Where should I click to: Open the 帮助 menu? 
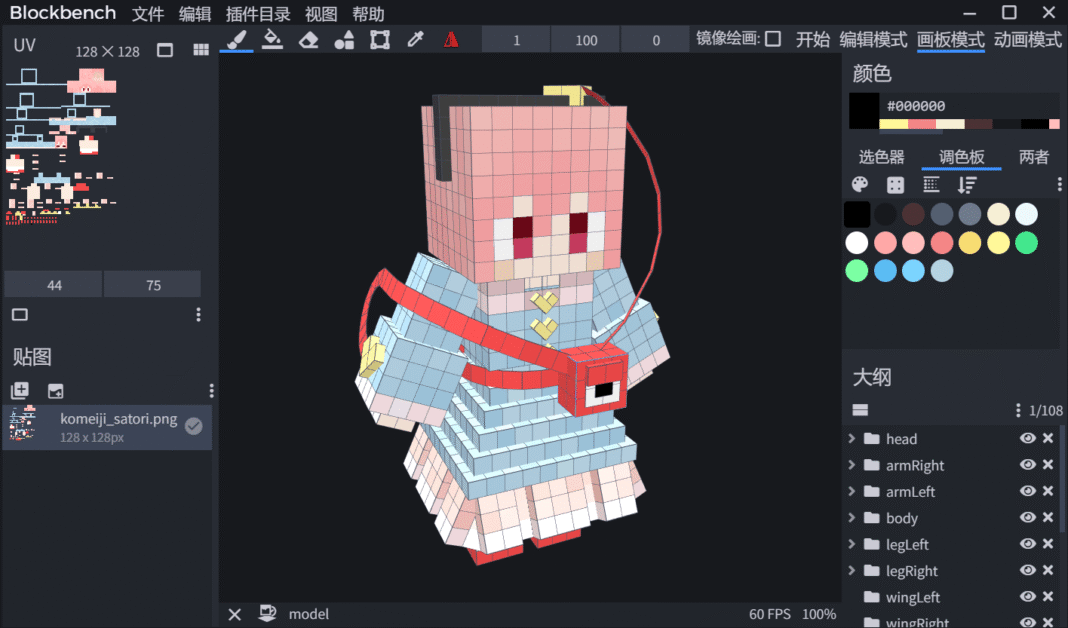pyautogui.click(x=368, y=14)
